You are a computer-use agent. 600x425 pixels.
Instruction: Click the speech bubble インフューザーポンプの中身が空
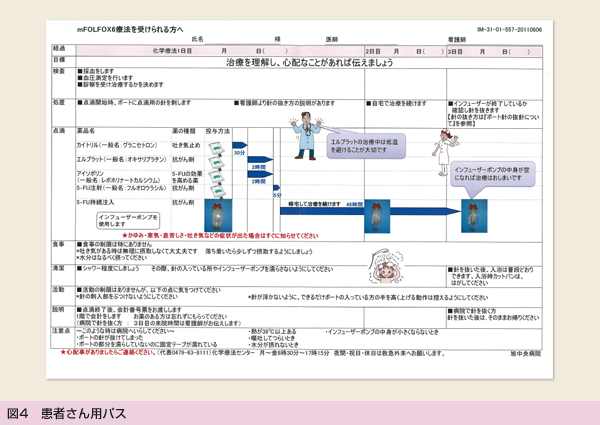coord(492,174)
